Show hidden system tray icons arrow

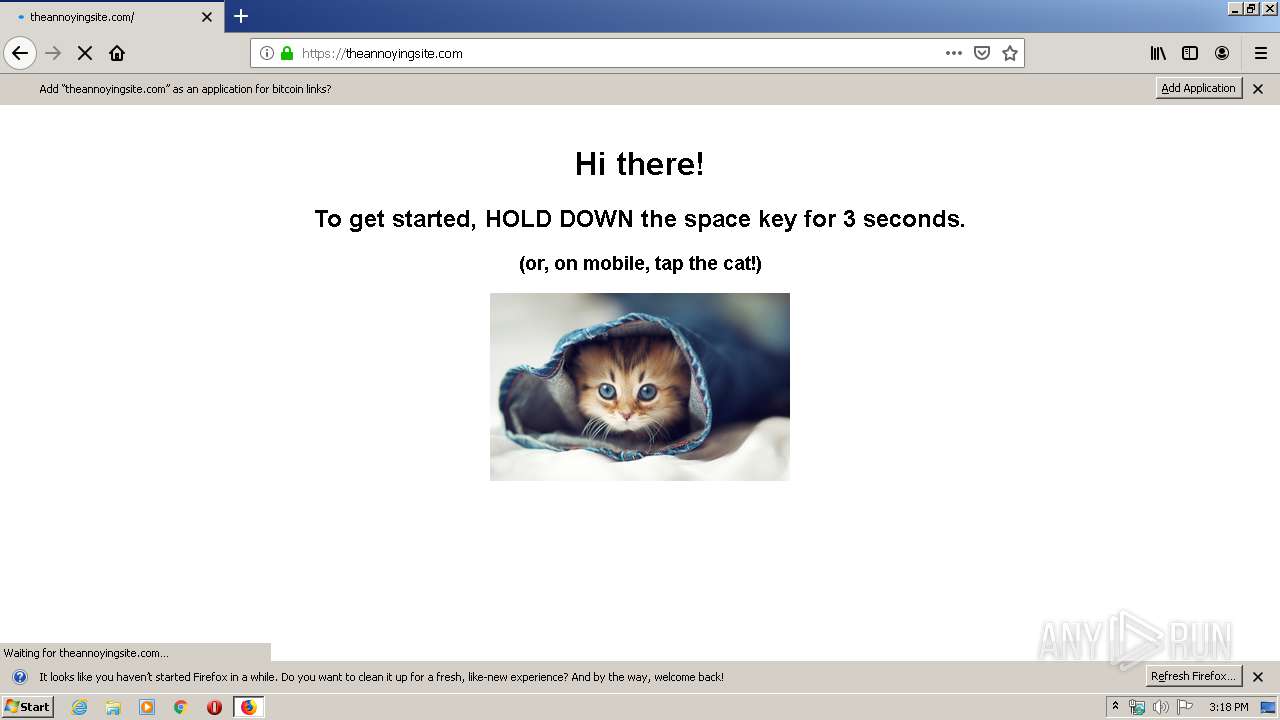tap(1116, 707)
